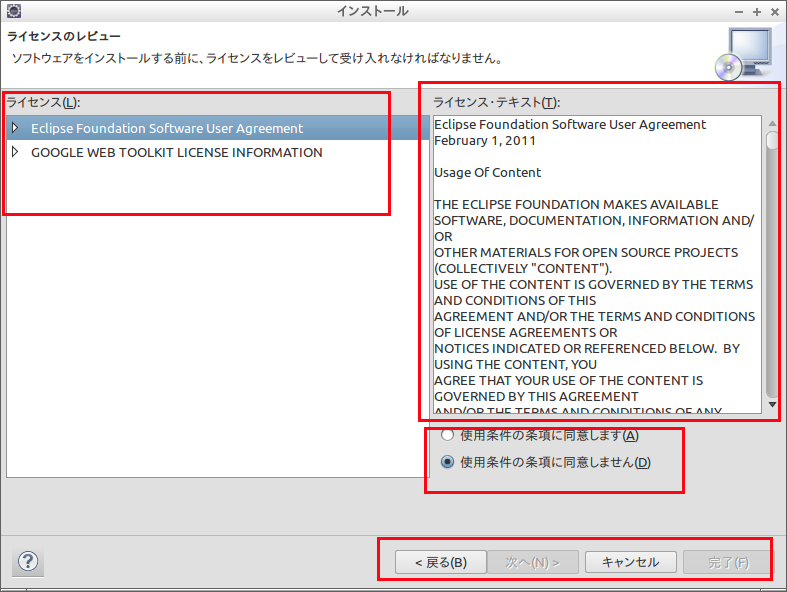
Task: Expand GOOGLE WEB TOOLKIT LICENSE INFORMATION arrow
Action: click(x=15, y=152)
